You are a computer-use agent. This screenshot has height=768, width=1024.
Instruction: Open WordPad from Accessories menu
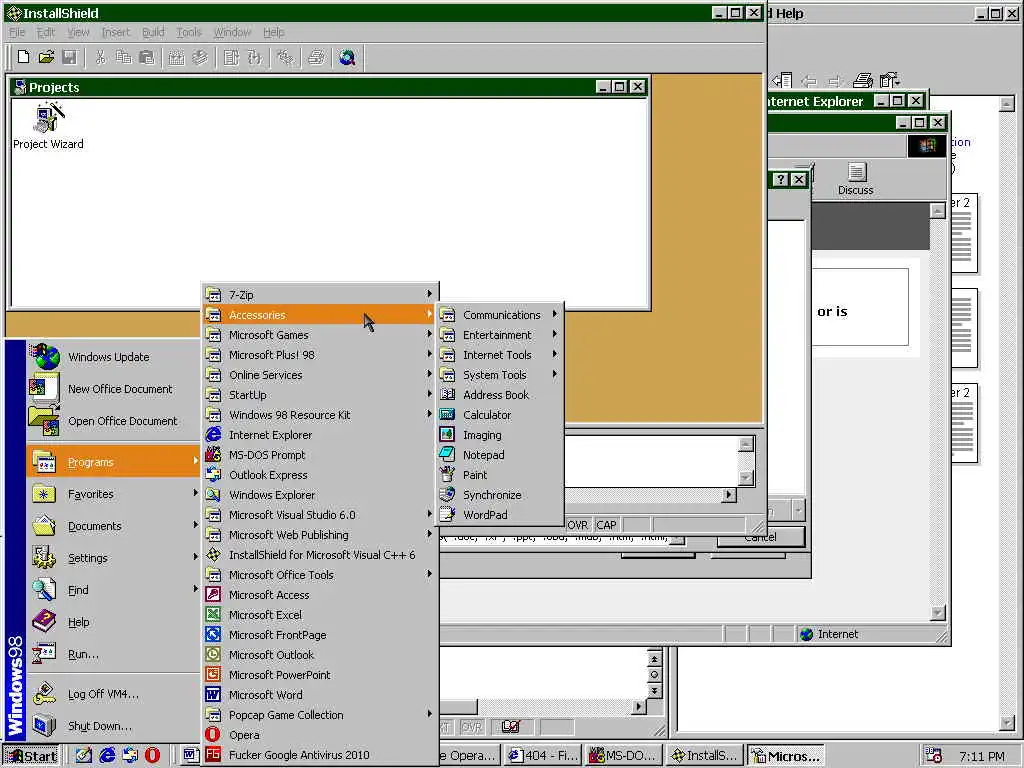pos(500,515)
